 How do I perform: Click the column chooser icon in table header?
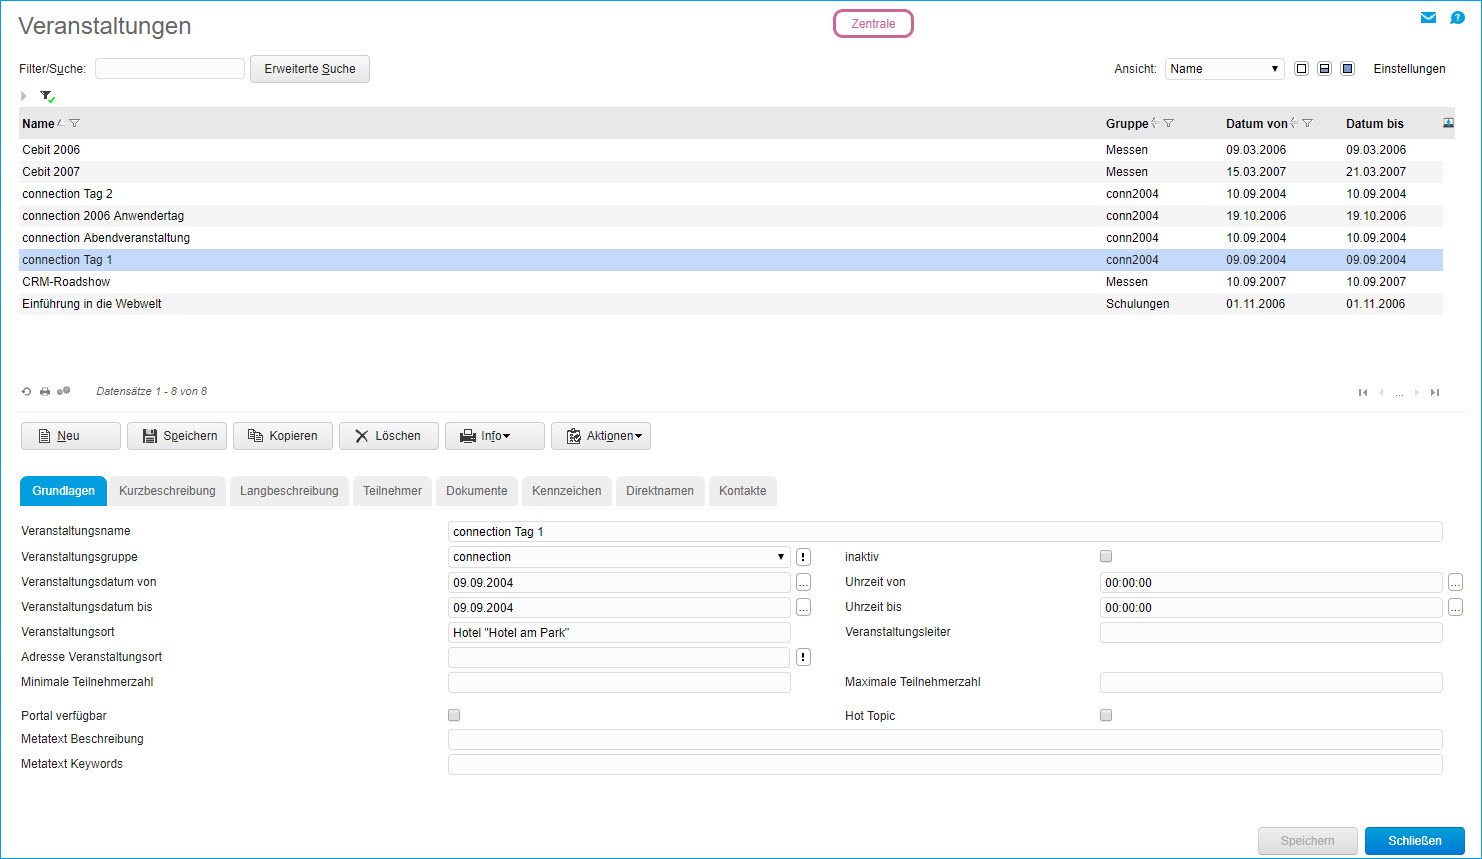[1449, 123]
